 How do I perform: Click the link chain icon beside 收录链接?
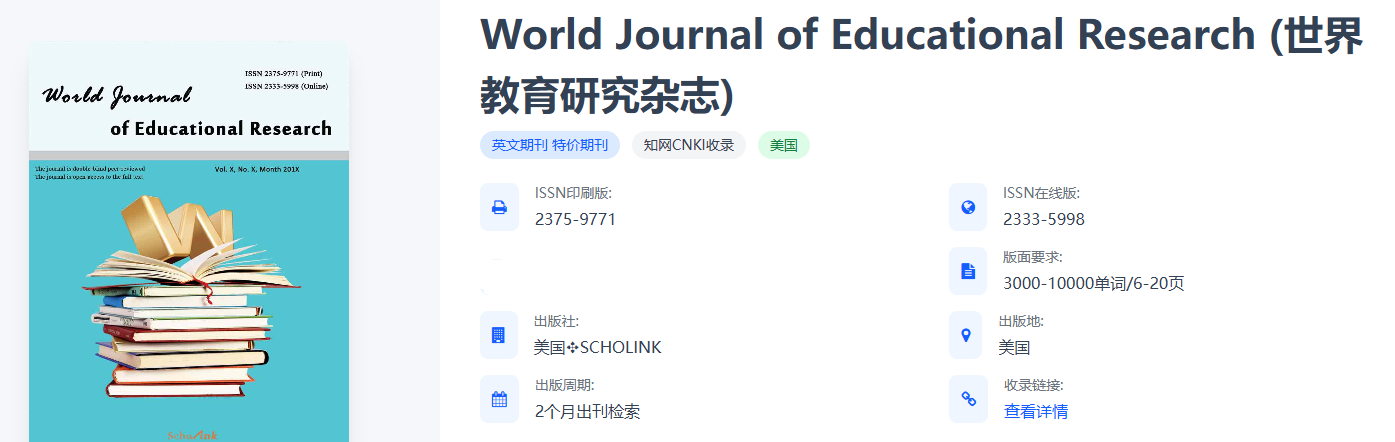point(968,399)
